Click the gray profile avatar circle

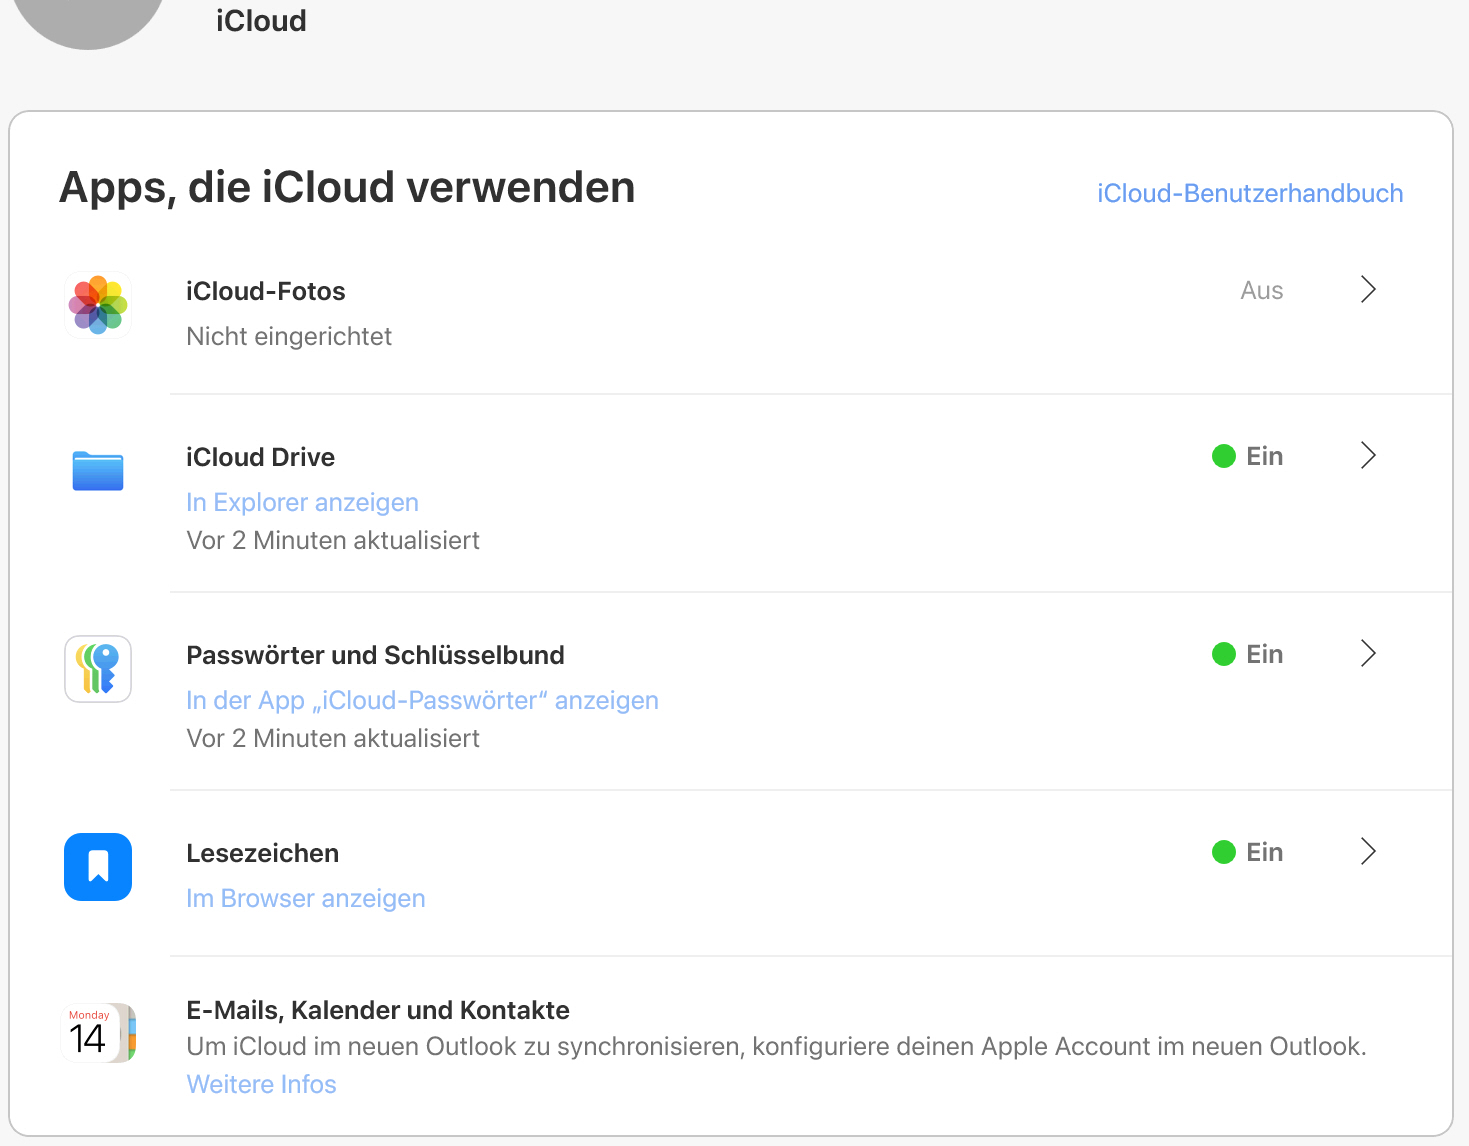point(89,15)
